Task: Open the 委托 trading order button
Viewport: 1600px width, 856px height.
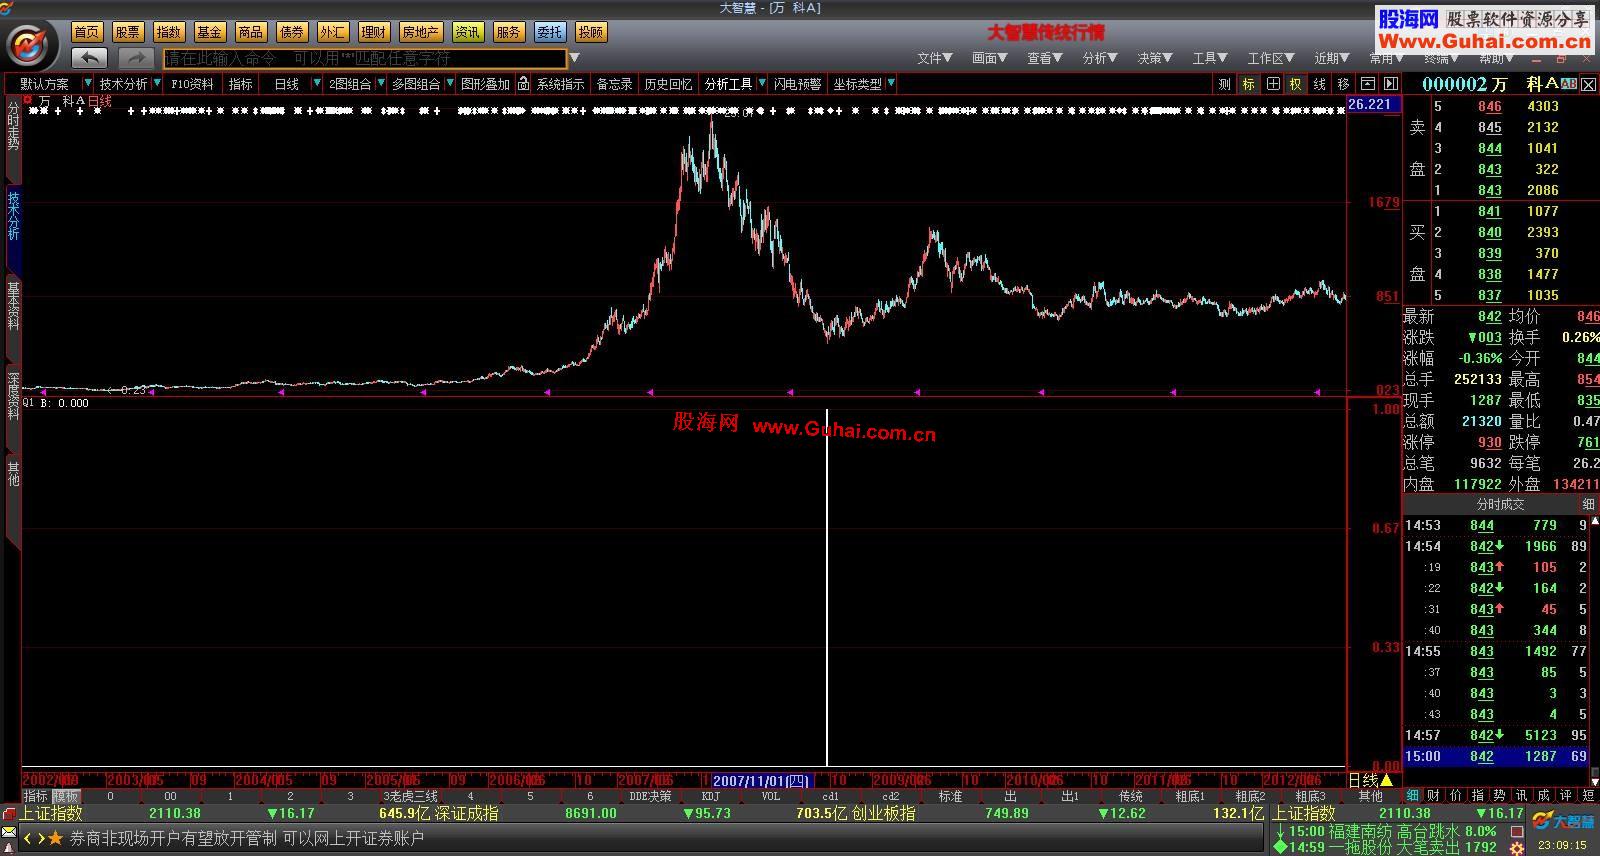Action: 549,32
